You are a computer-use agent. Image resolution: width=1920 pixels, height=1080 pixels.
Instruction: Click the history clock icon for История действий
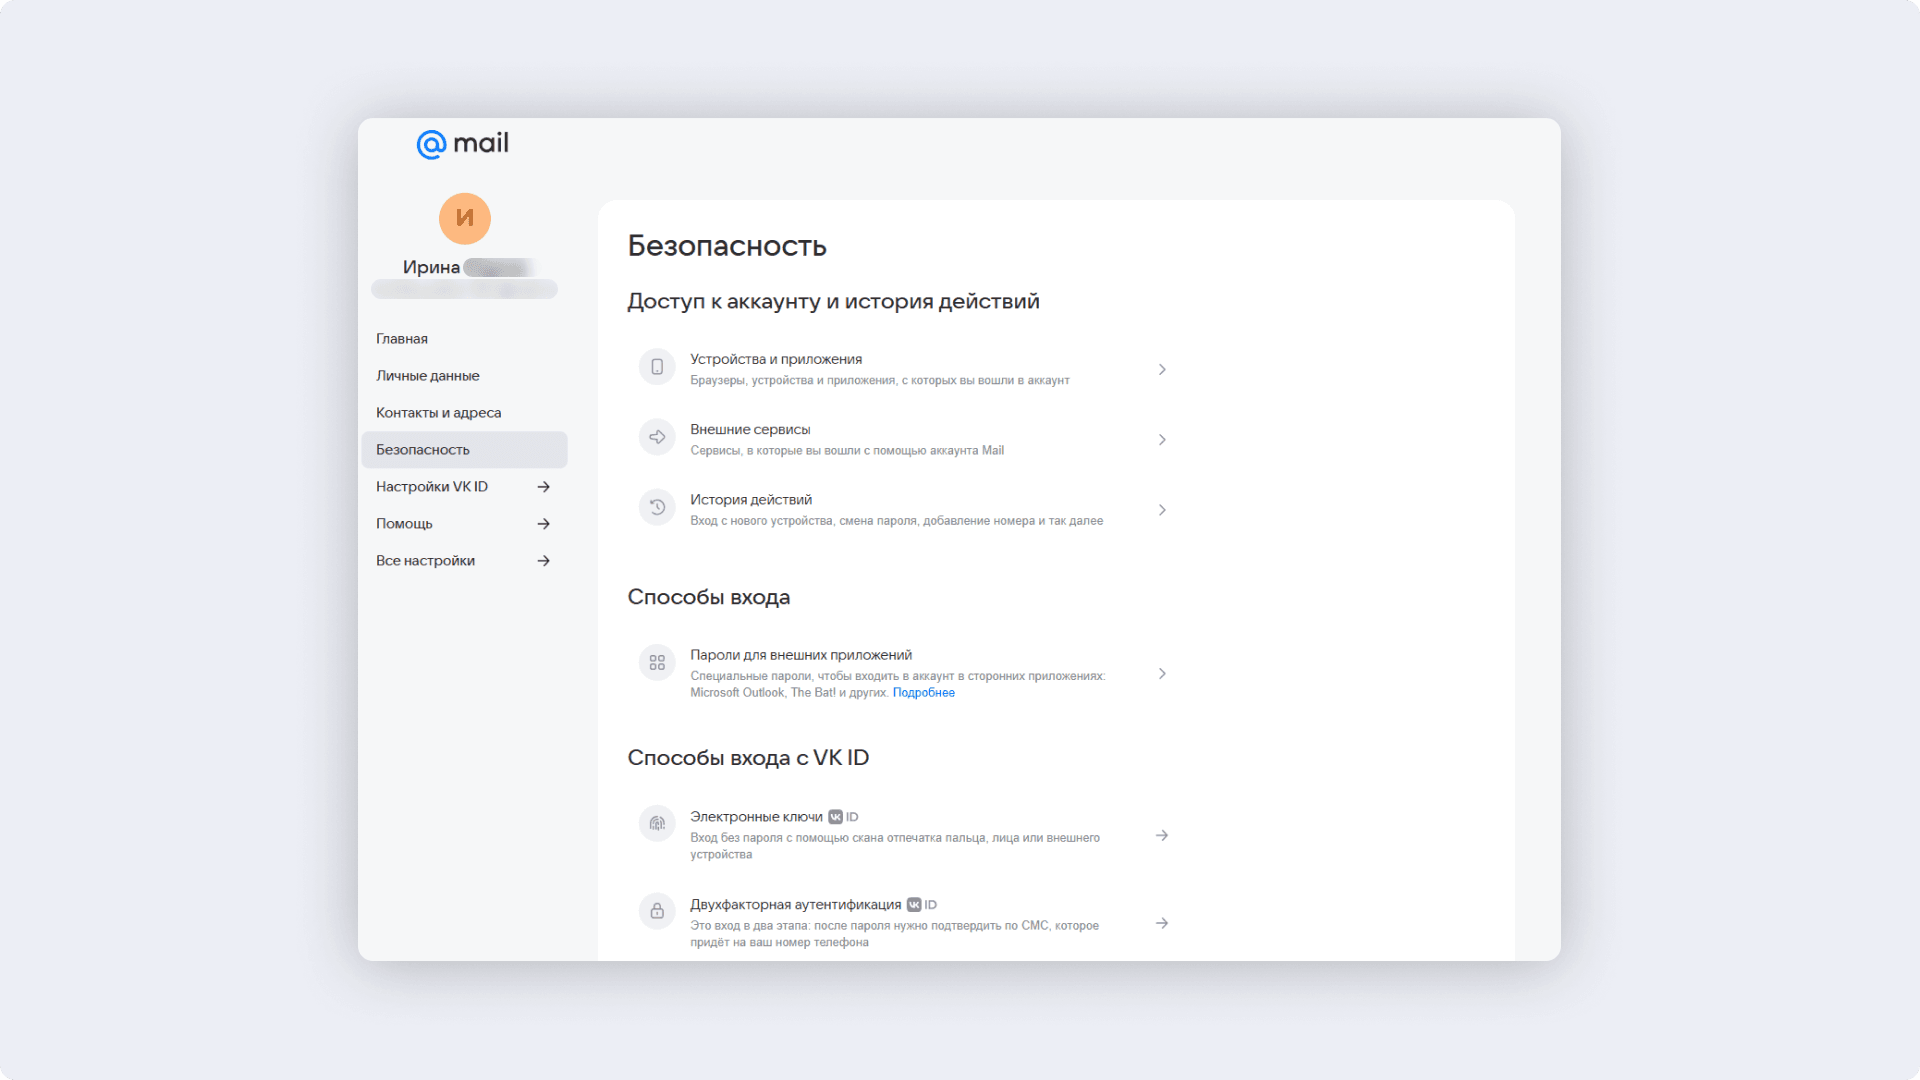pyautogui.click(x=657, y=507)
